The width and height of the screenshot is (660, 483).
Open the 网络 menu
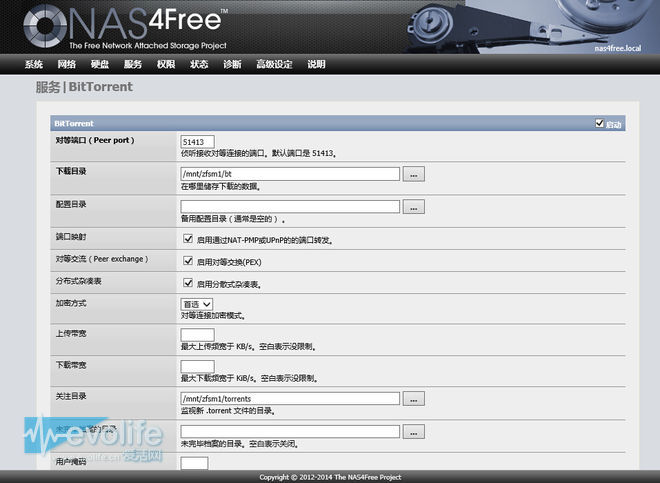click(x=67, y=64)
